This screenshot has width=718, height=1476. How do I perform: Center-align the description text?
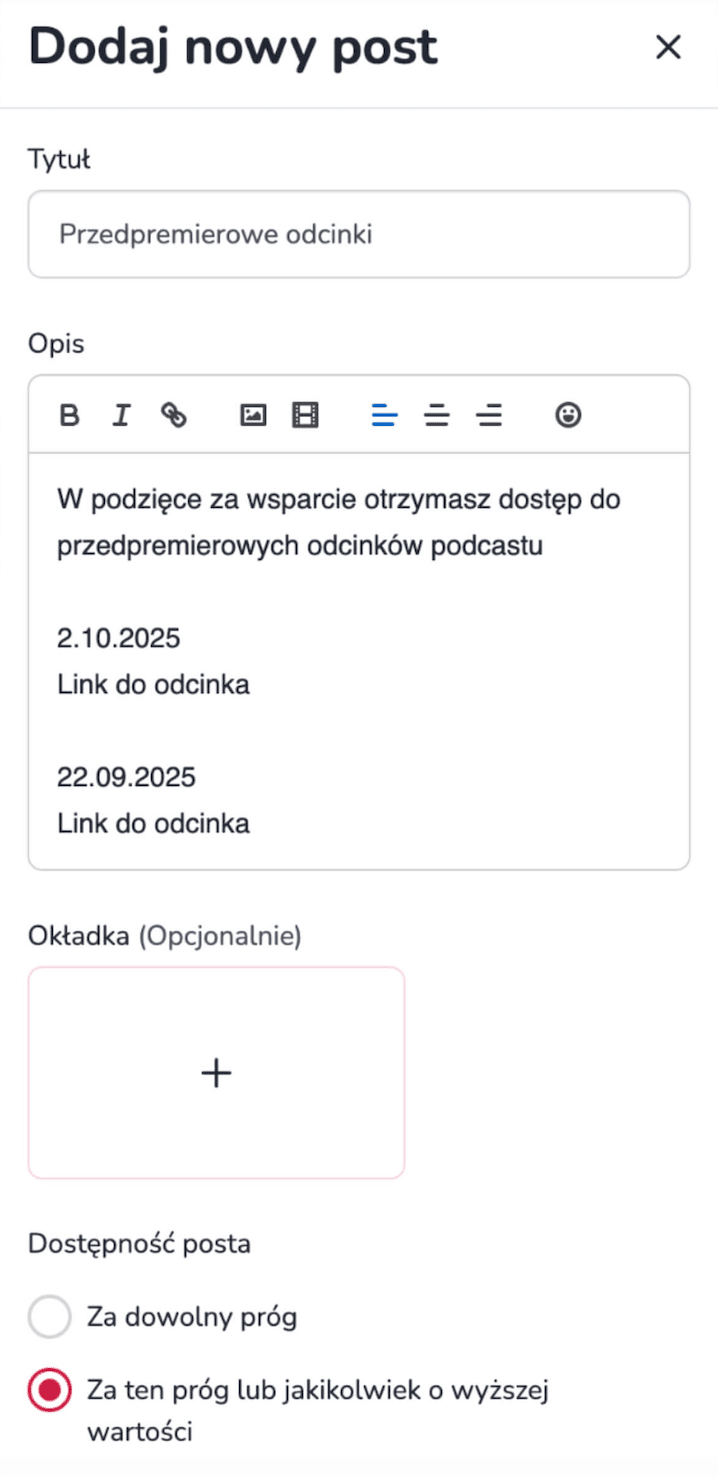(x=436, y=415)
